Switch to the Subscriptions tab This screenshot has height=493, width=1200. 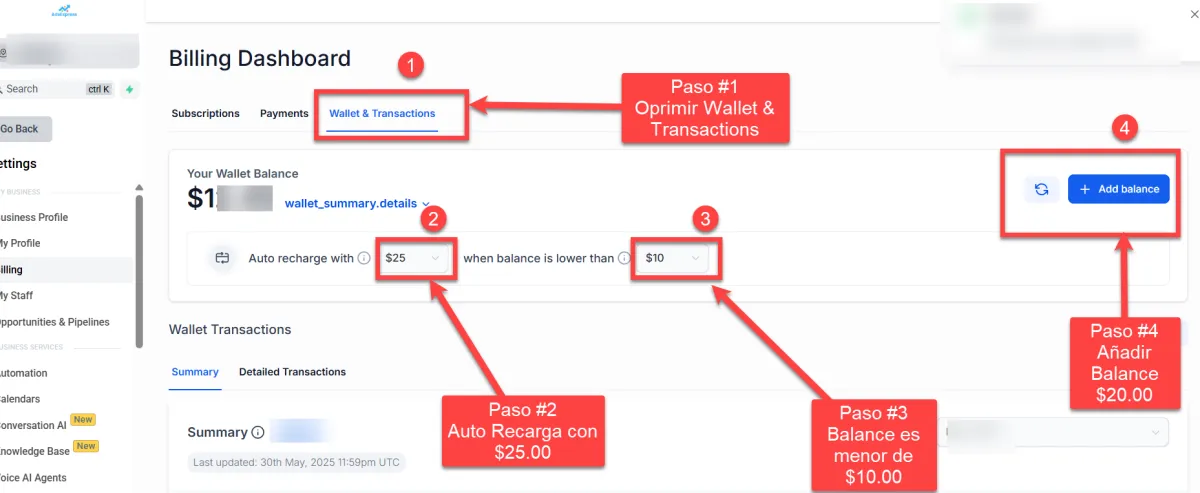[205, 114]
